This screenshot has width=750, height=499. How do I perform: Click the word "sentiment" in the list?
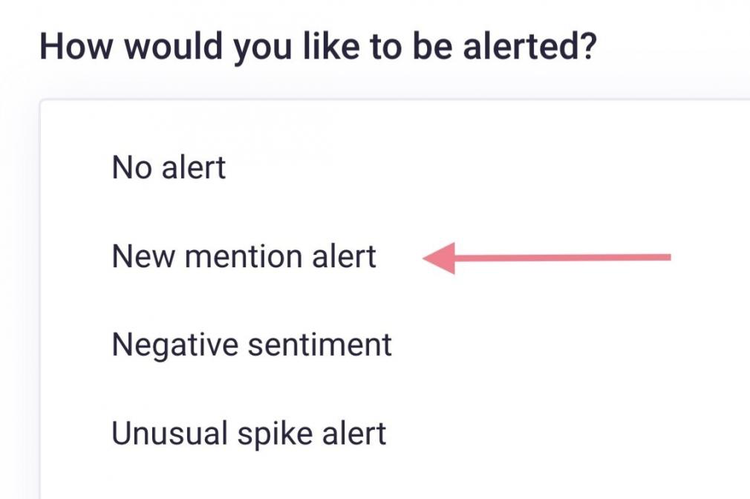320,344
